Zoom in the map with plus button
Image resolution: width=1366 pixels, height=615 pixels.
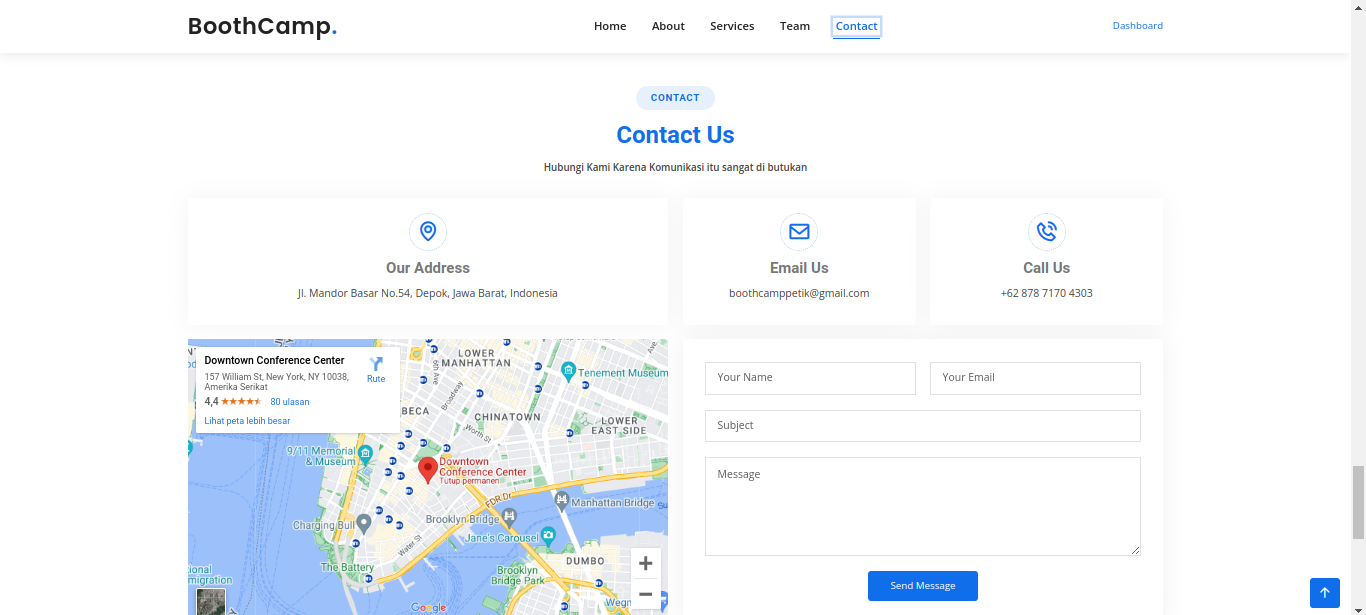[646, 563]
